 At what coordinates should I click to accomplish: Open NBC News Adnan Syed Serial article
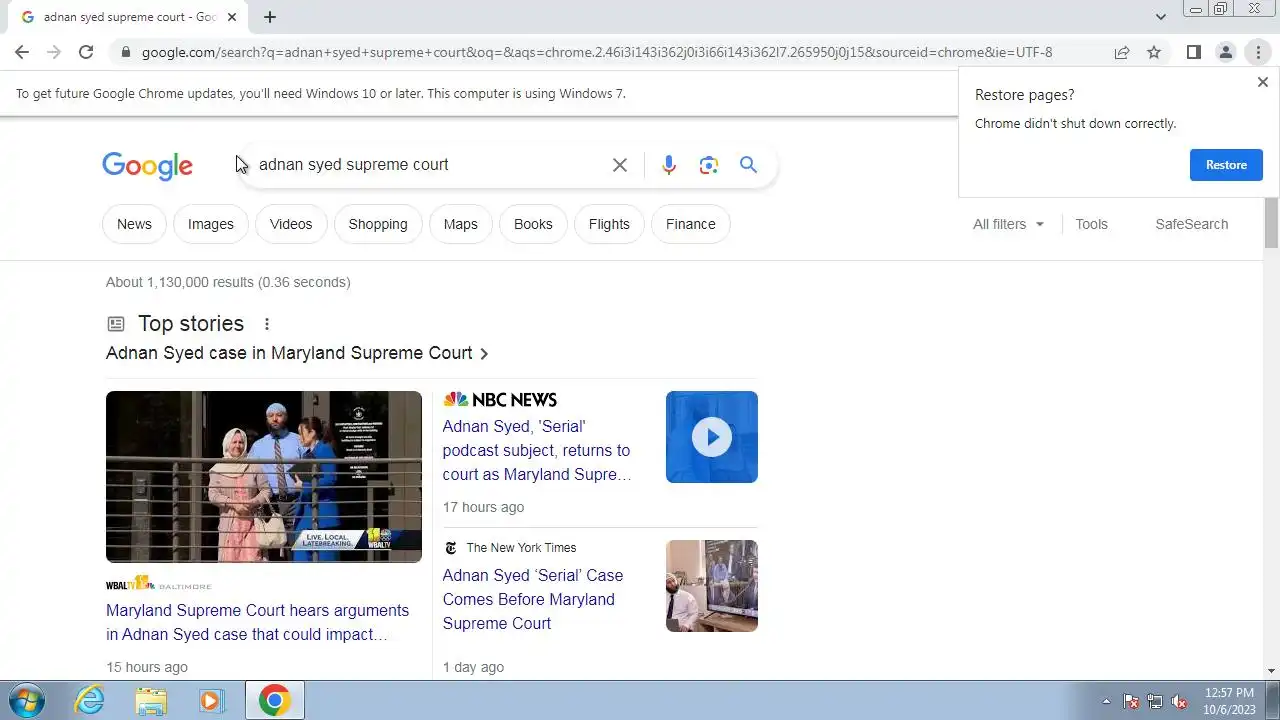[537, 450]
